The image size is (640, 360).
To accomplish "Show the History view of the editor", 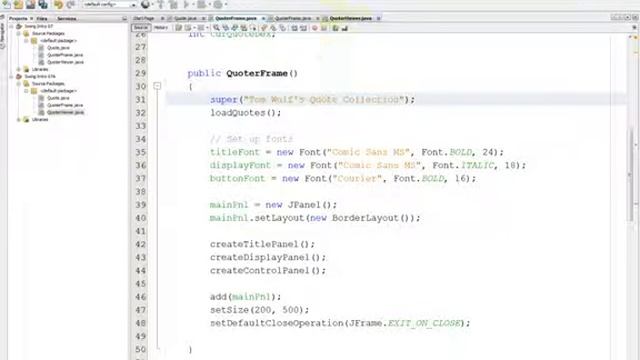I will (161, 28).
